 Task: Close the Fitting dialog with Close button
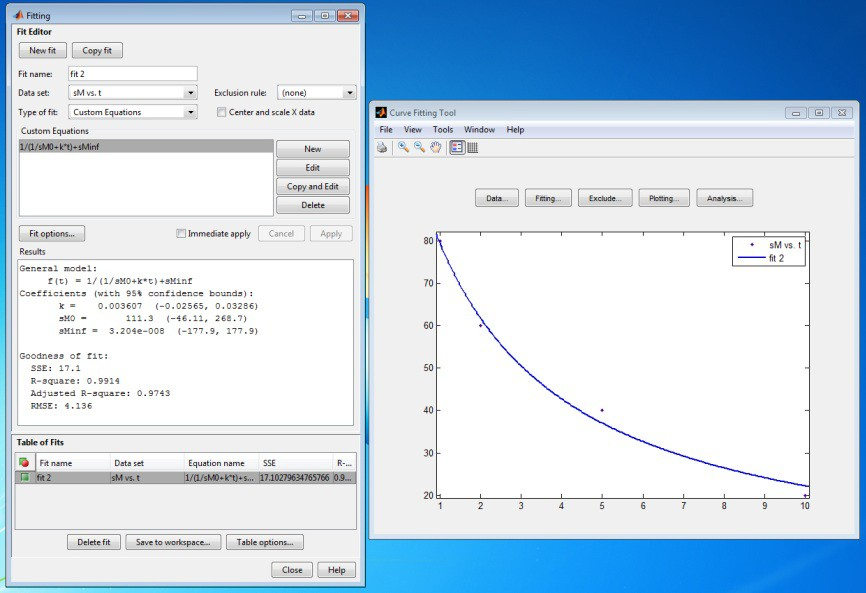pyautogui.click(x=292, y=570)
